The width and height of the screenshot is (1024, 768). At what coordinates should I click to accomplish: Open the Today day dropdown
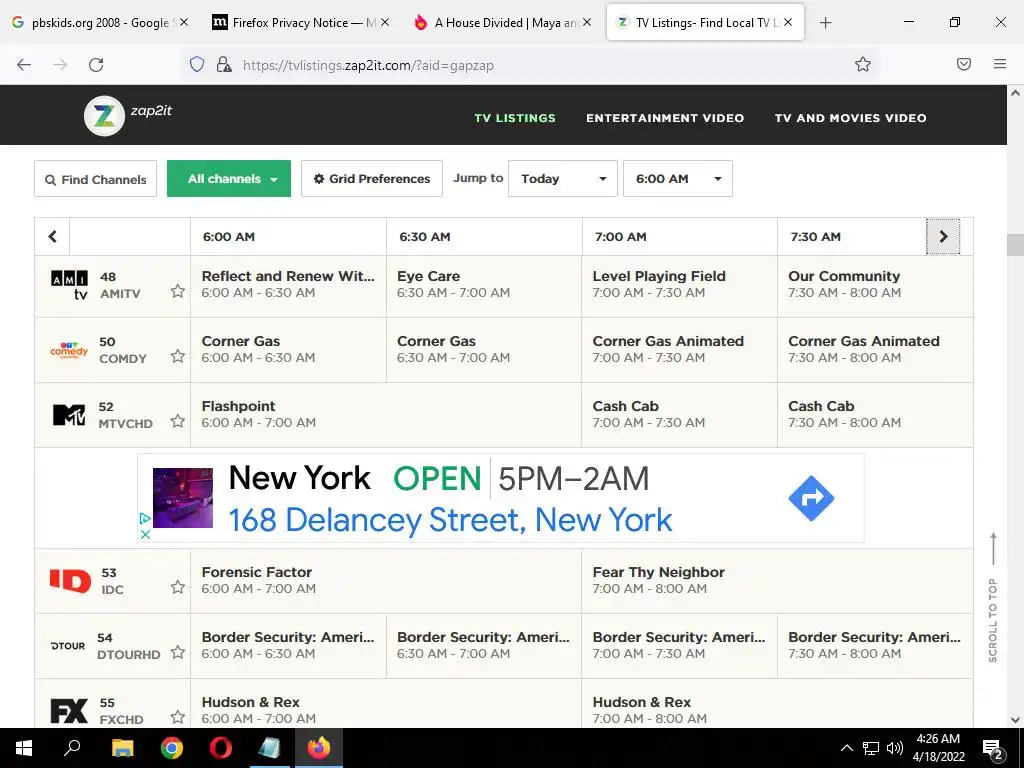[x=562, y=178]
